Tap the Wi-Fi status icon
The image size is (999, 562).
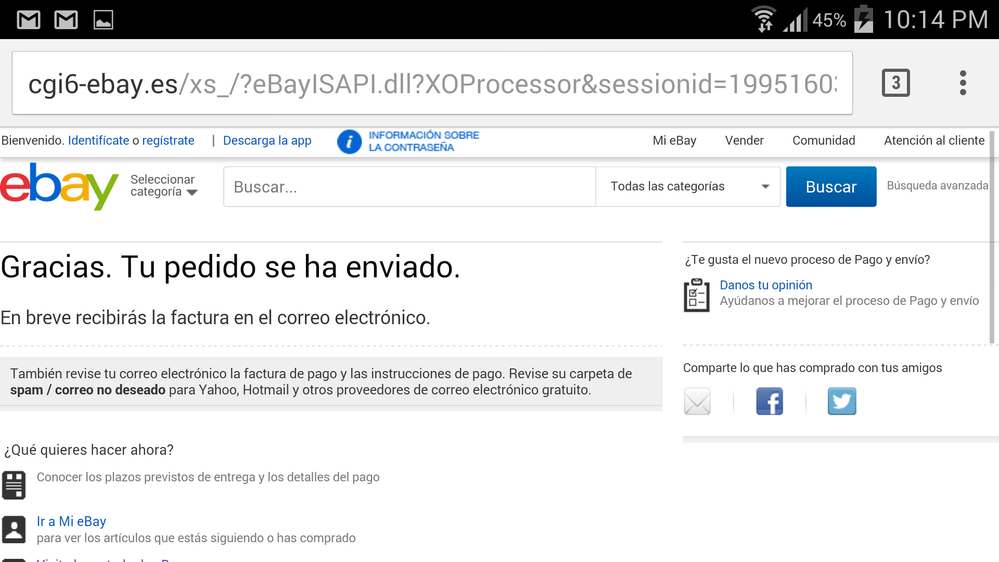(763, 19)
